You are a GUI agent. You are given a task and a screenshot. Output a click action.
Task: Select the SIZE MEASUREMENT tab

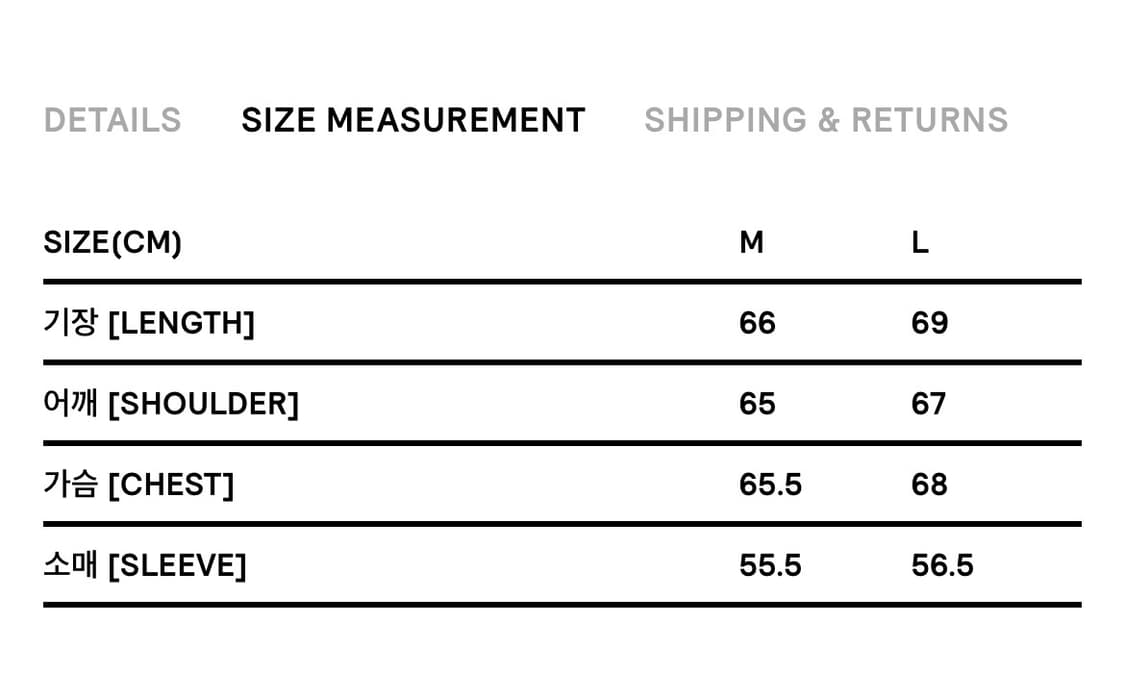coord(413,120)
